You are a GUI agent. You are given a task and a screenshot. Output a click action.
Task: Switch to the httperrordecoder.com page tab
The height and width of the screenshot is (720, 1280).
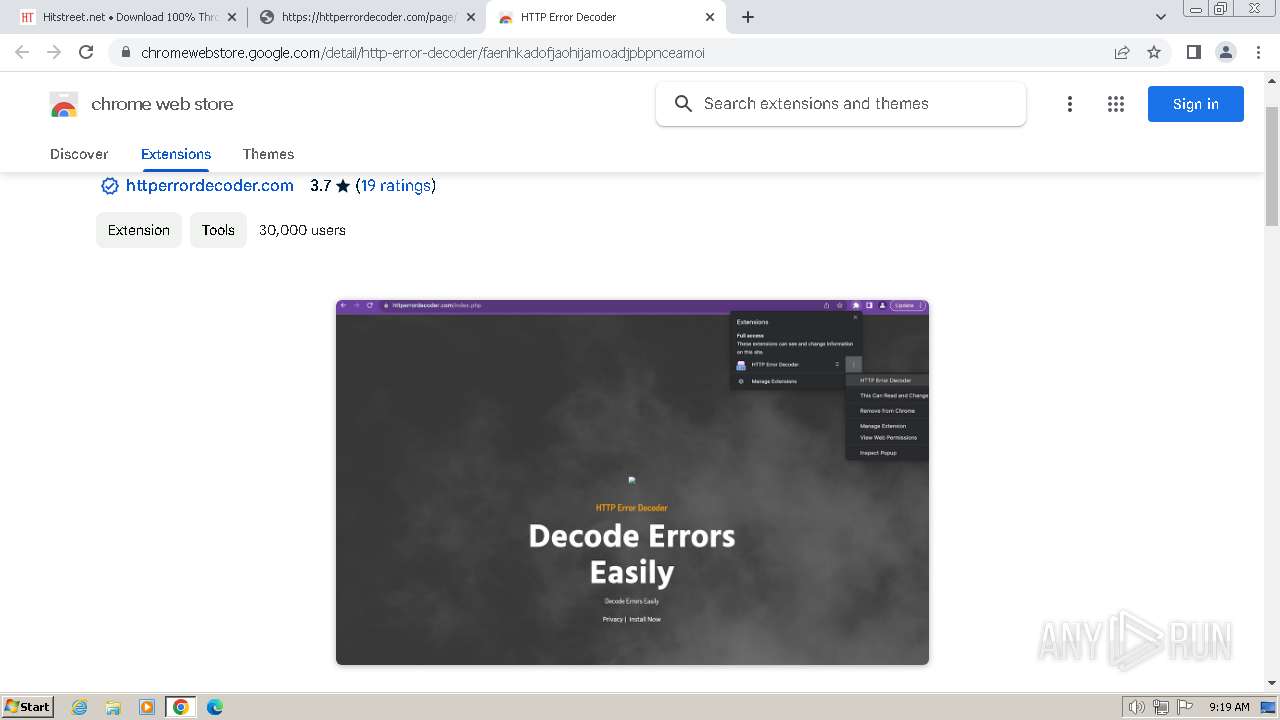pos(366,17)
